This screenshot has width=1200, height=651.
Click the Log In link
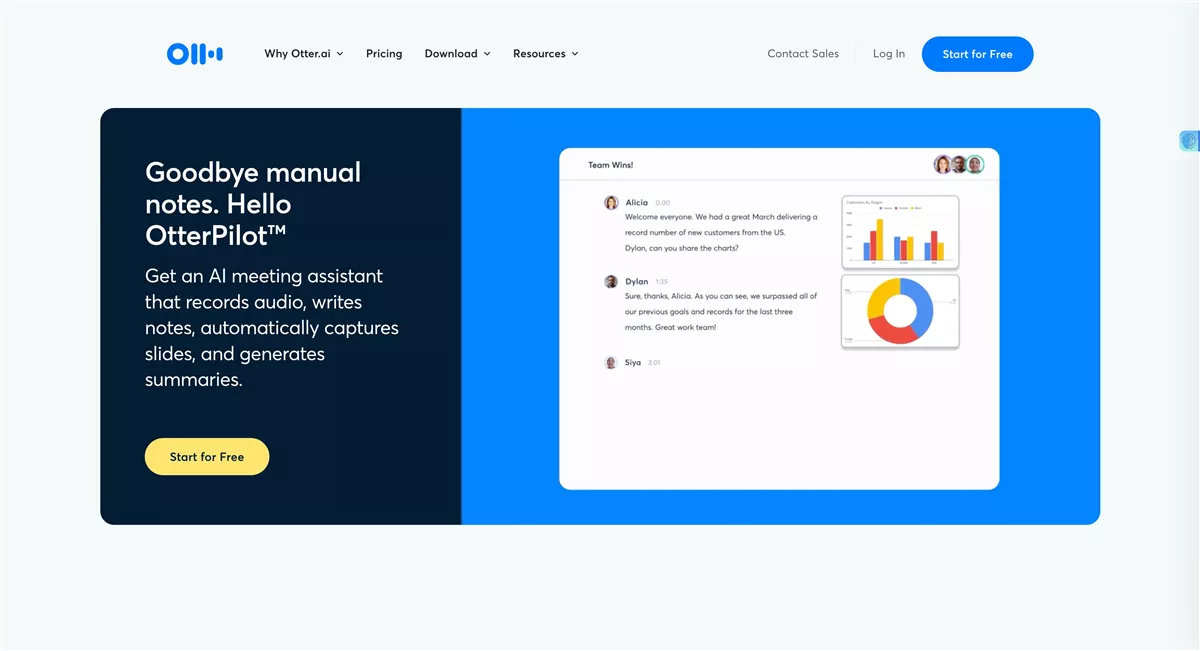pos(889,54)
